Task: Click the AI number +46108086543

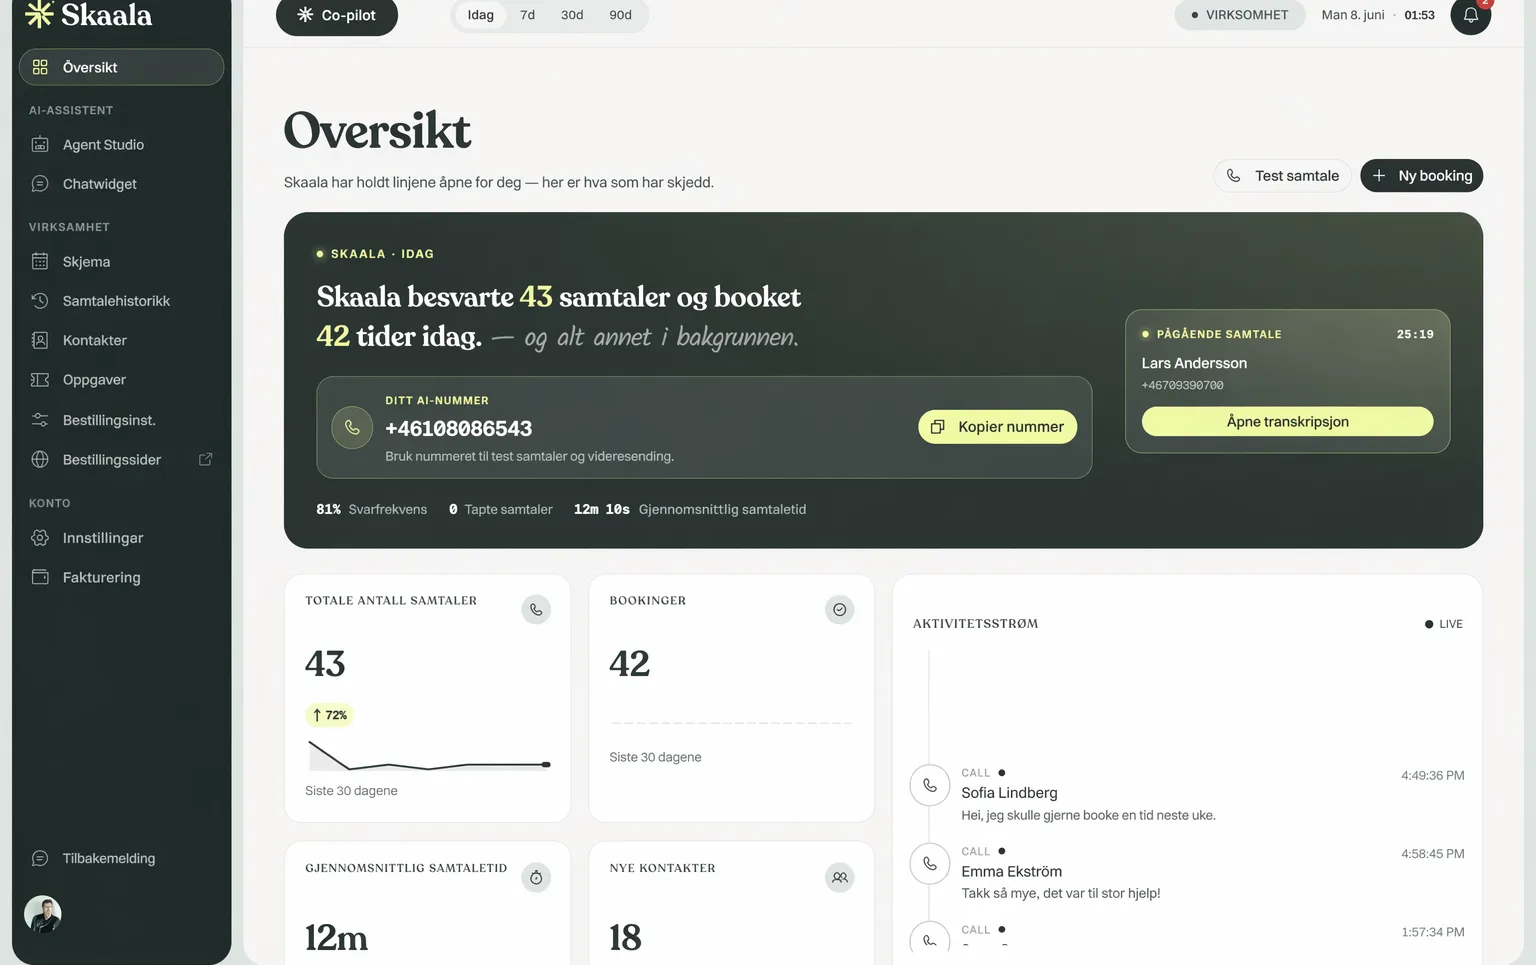Action: [x=459, y=428]
